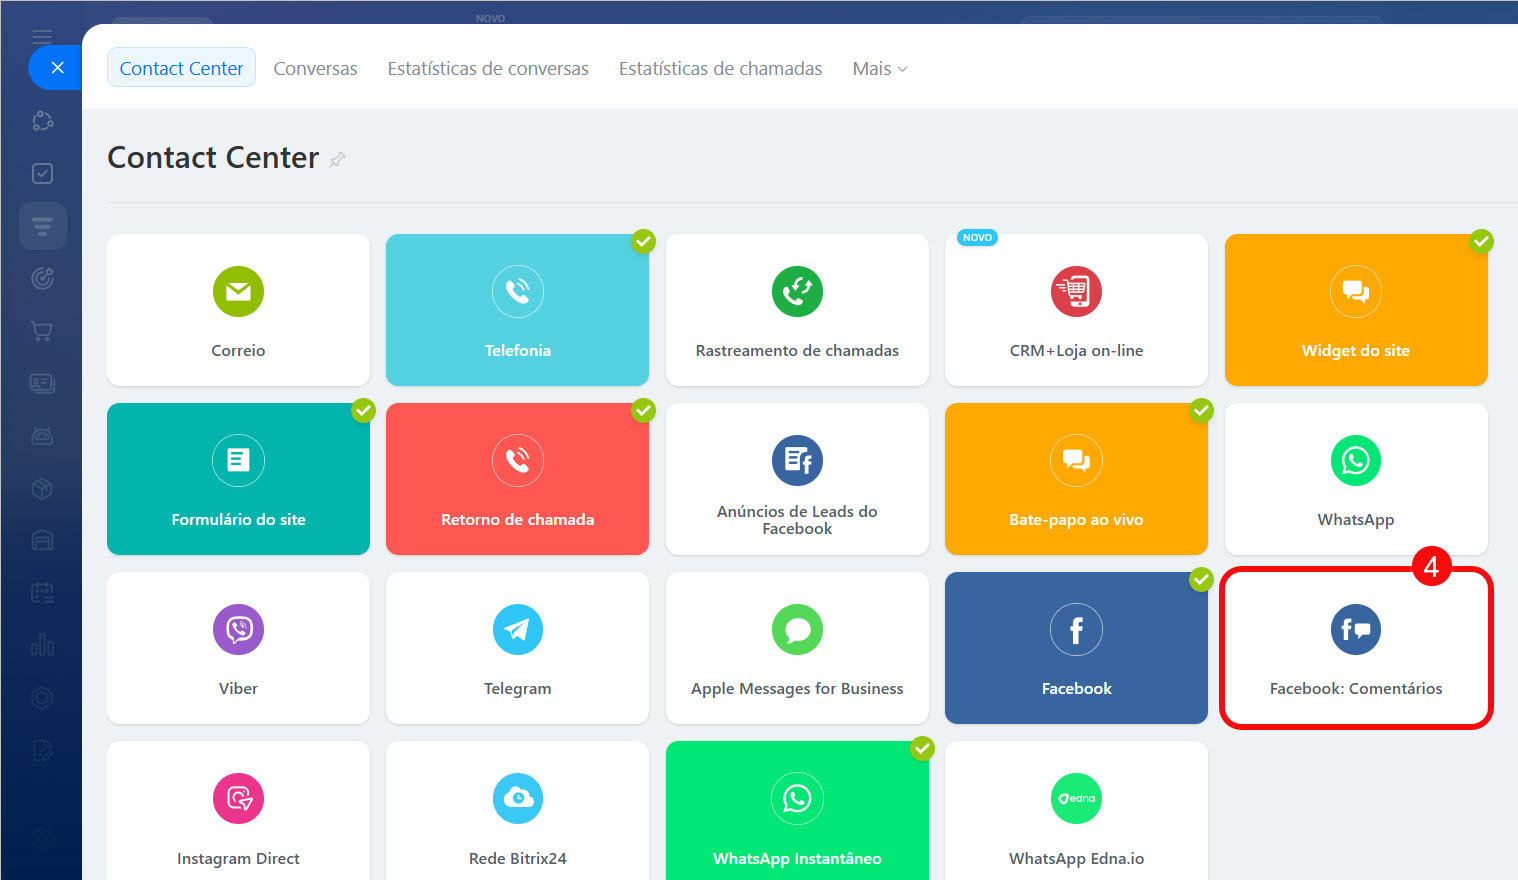1518x880 pixels.
Task: Close the Contact Center slider panel
Action: coord(57,68)
